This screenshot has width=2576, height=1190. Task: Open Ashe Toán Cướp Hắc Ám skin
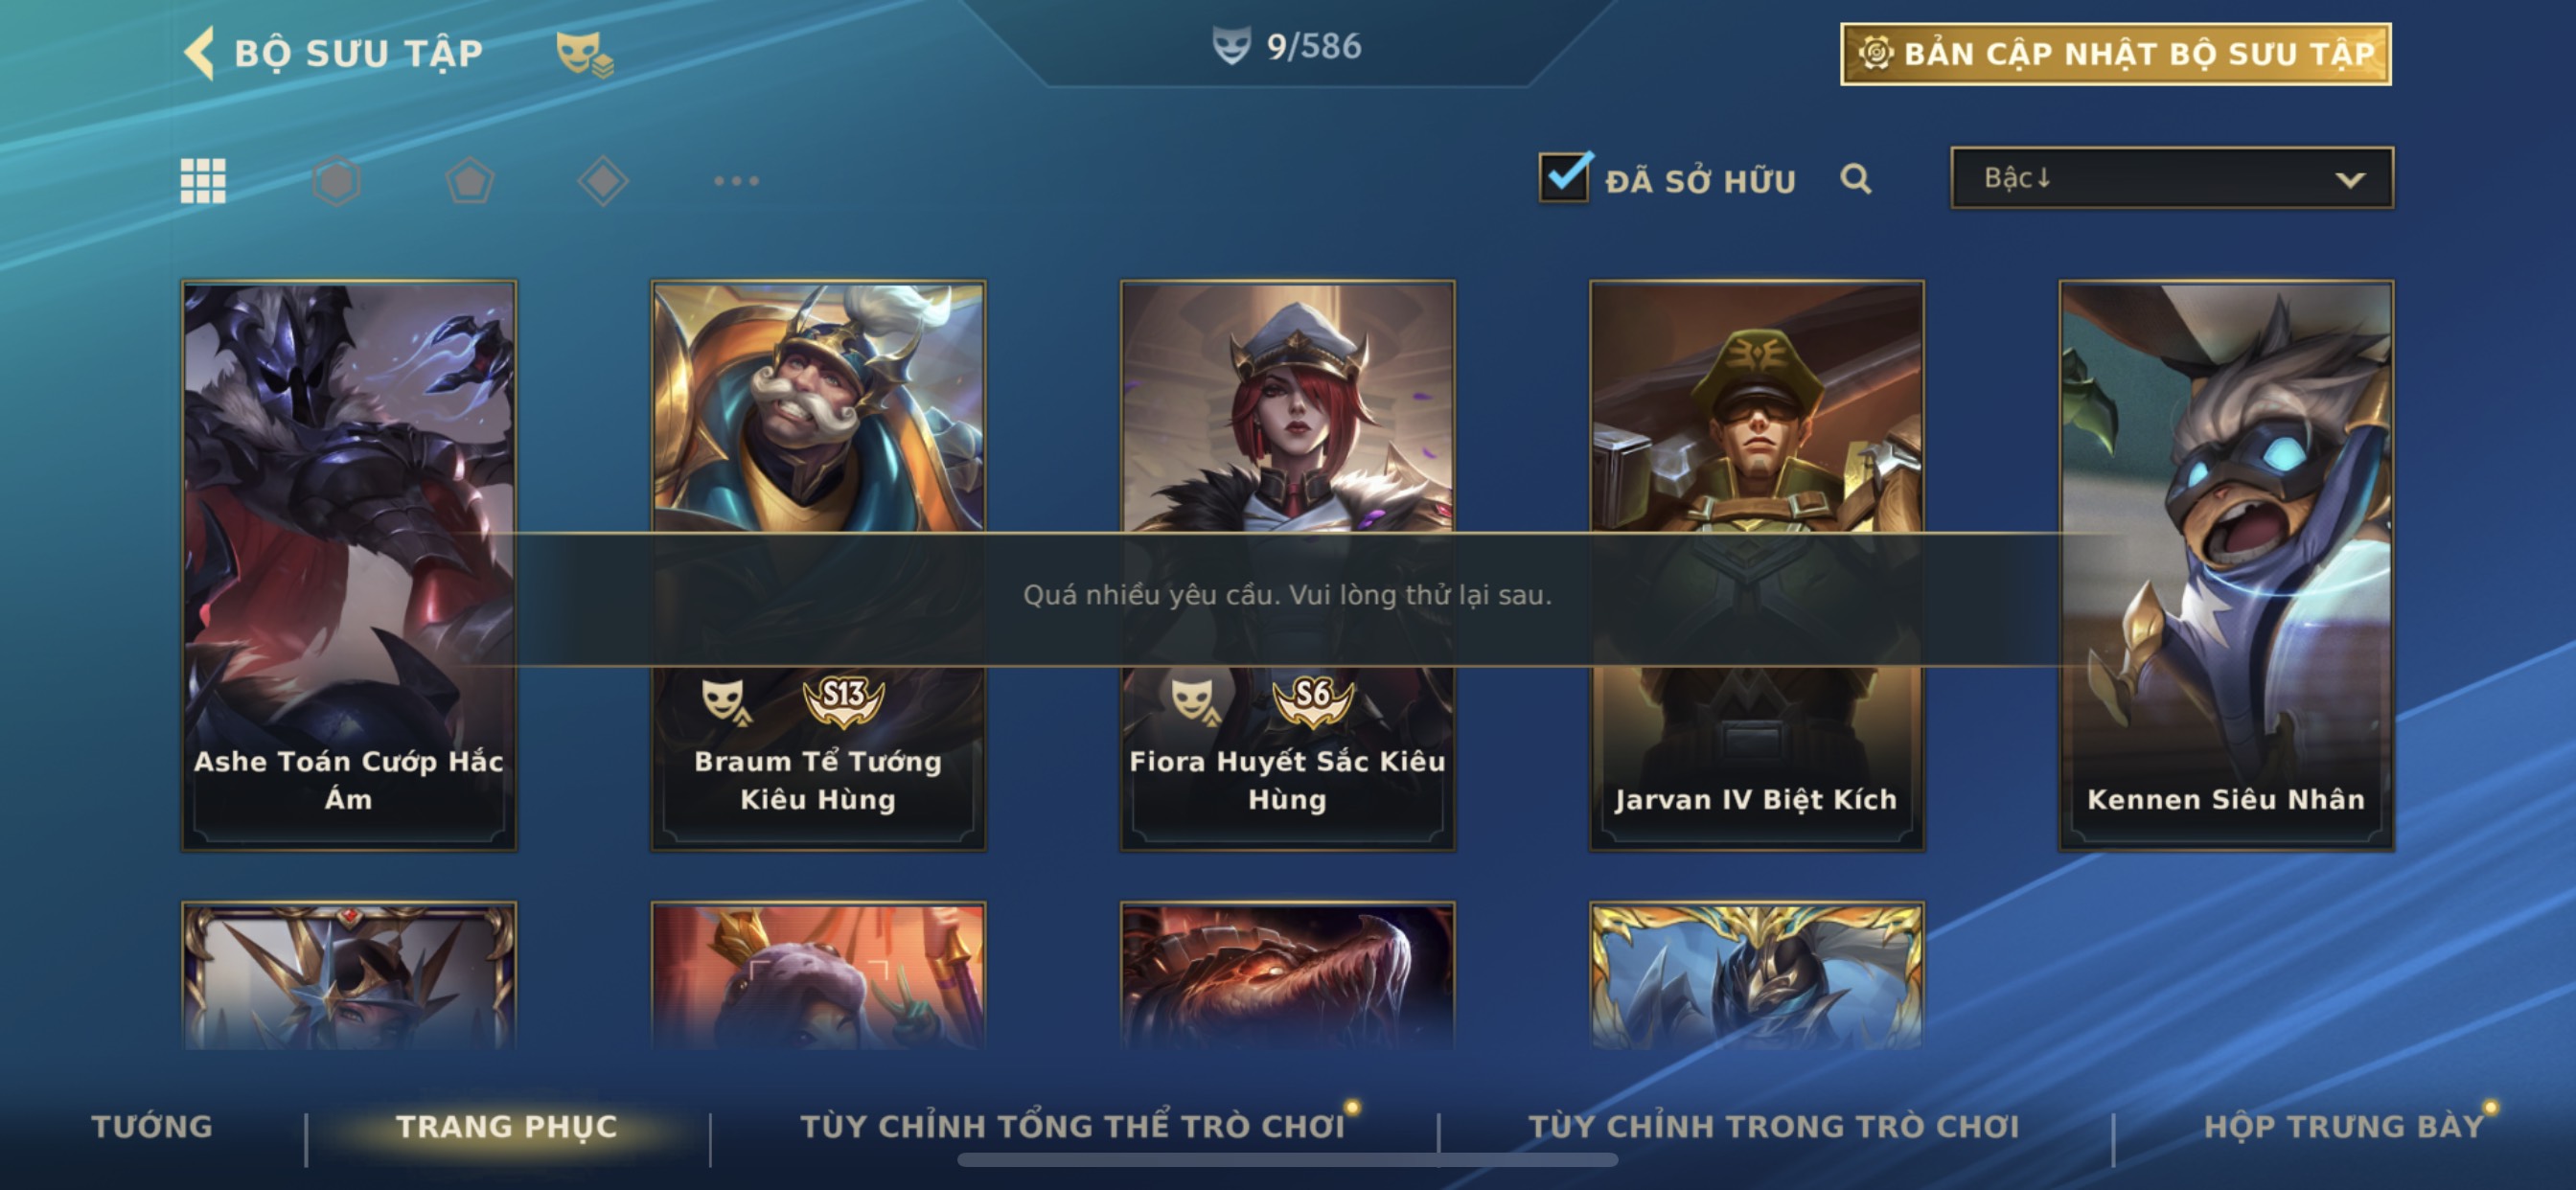point(349,566)
